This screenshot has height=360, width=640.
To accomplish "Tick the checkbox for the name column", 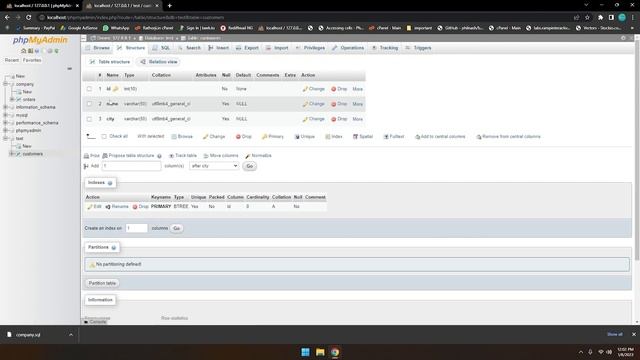I will click(x=89, y=104).
